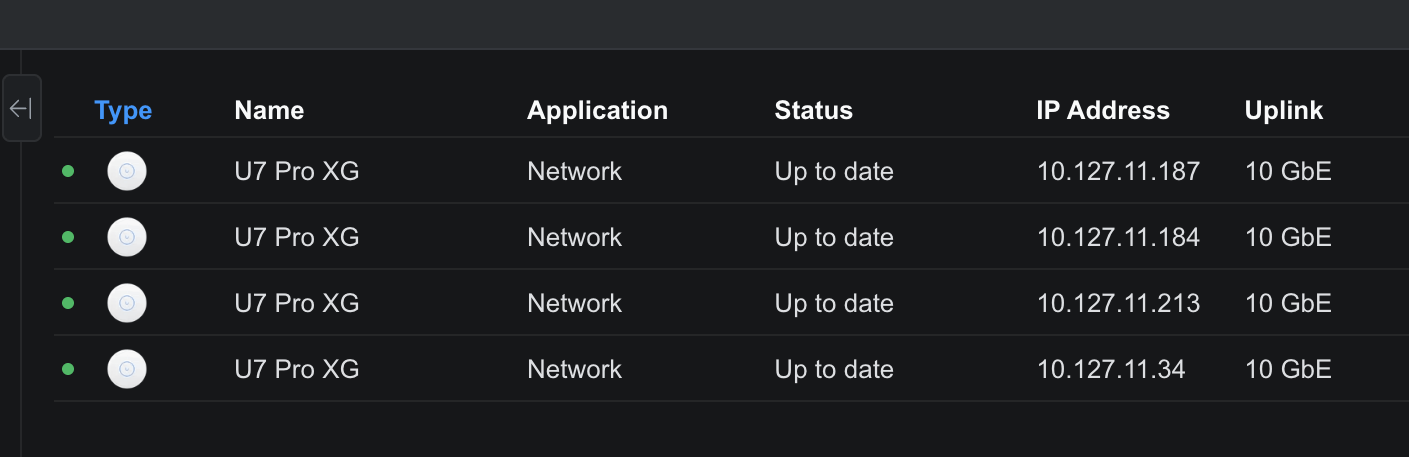Click green status dot for 10.127.11.187 device

(x=68, y=171)
